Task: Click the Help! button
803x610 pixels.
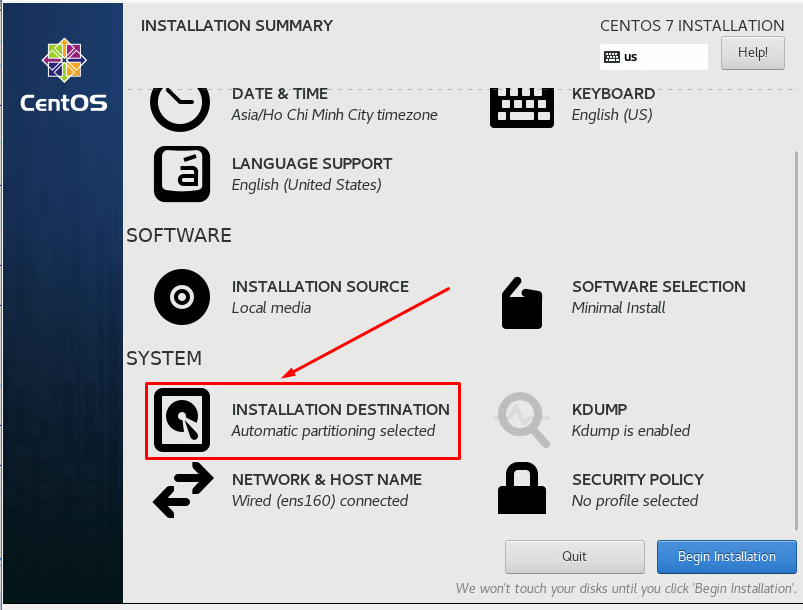Action: (x=753, y=53)
